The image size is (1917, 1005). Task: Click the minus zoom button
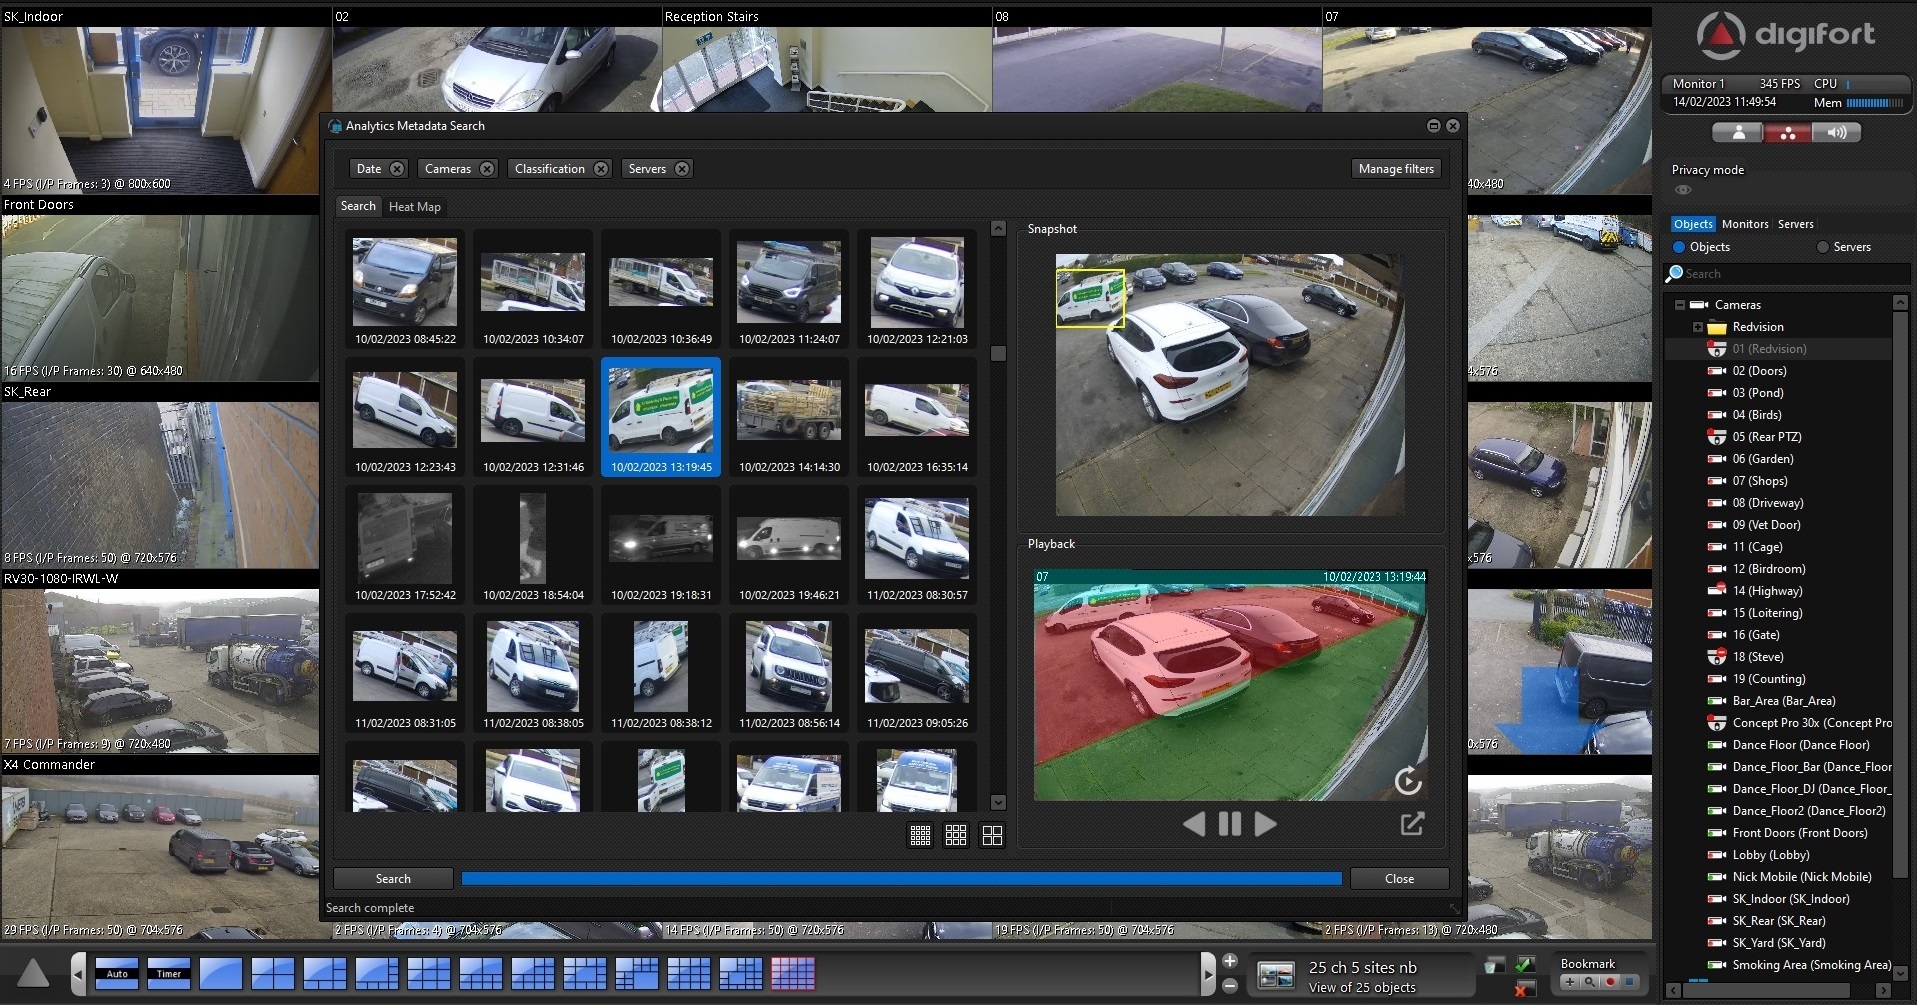(1230, 986)
